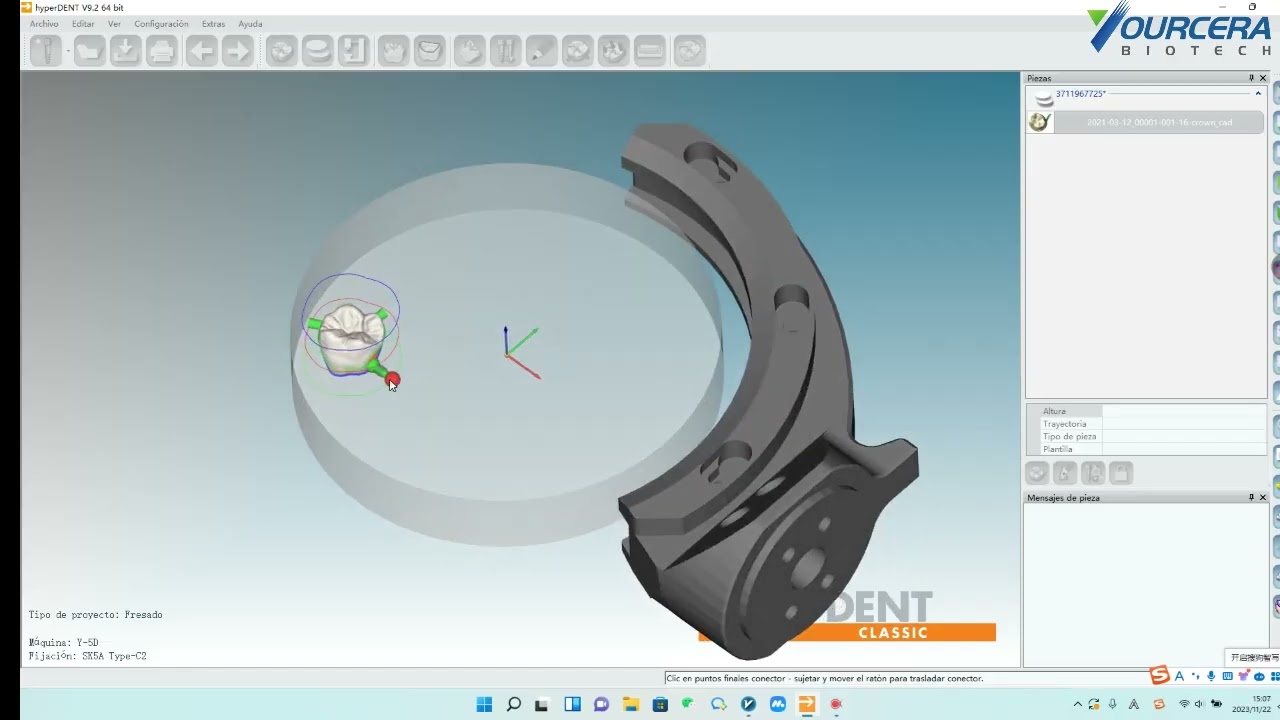Image resolution: width=1280 pixels, height=720 pixels.
Task: Click the last toolbar icon for calculation
Action: [690, 50]
